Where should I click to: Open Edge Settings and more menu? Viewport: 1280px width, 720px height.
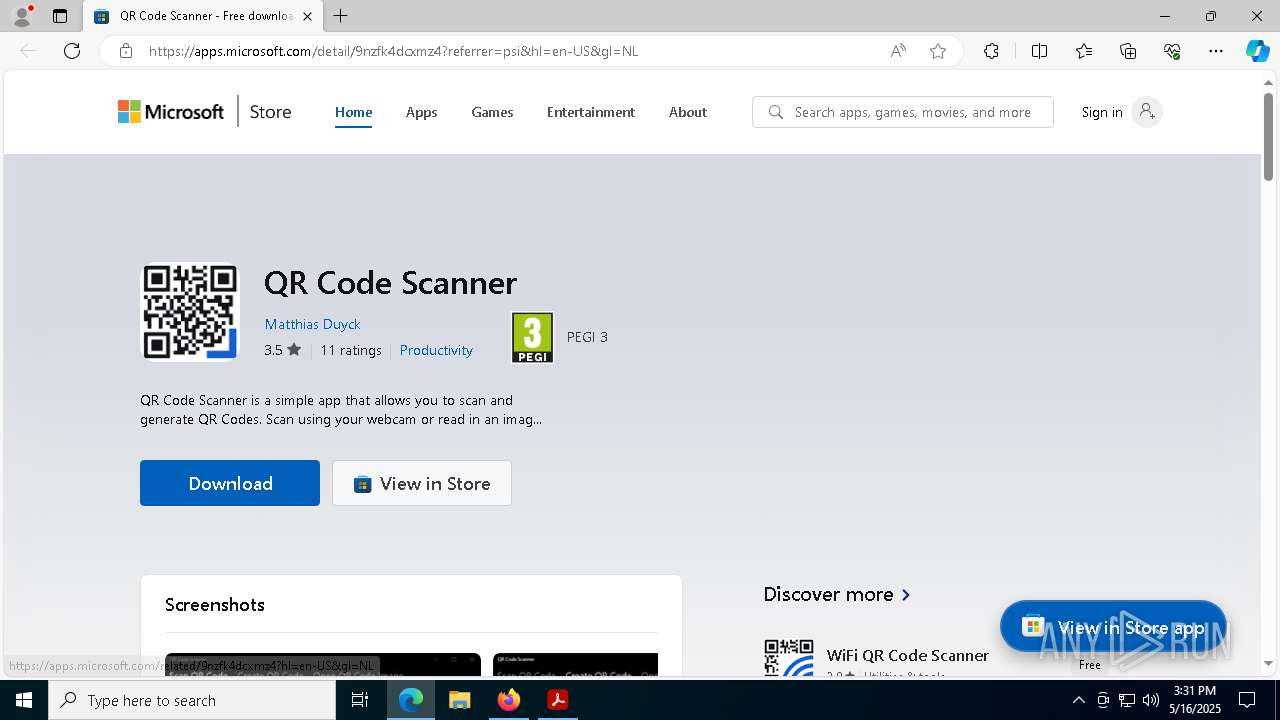[x=1216, y=51]
